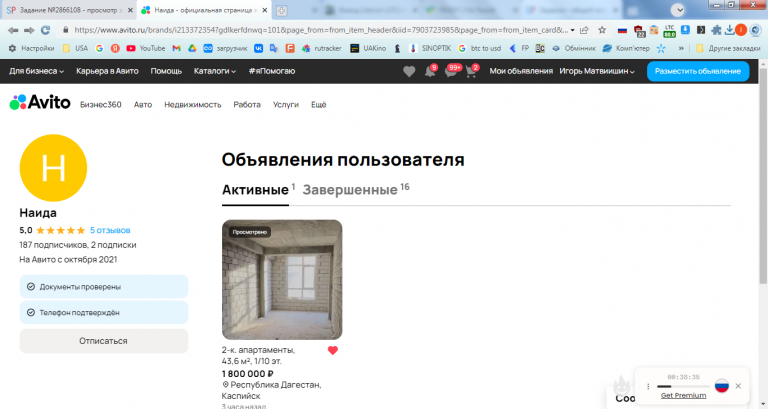This screenshot has width=768, height=409.
Task: Open the Телефон подтверждён badge
Action: click(104, 313)
